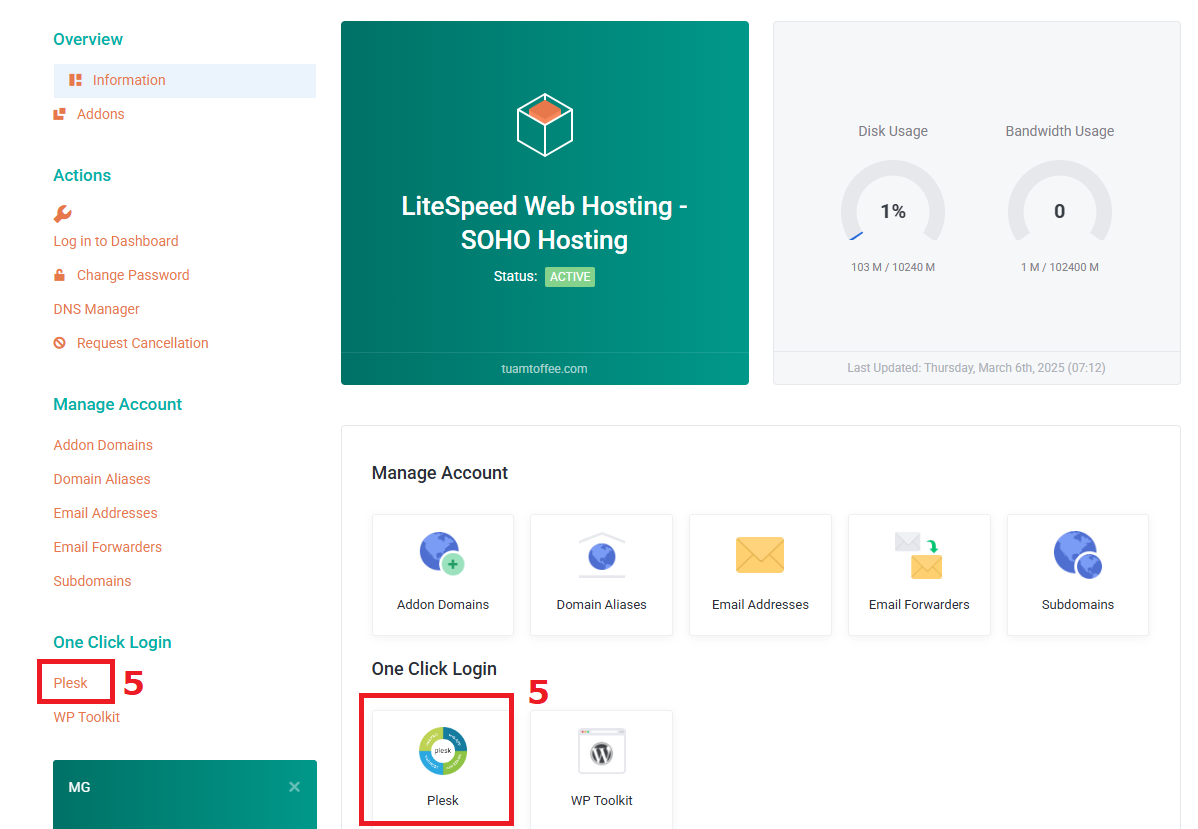The width and height of the screenshot is (1198, 829).
Task: Click the Subdomains globe icon
Action: tap(1078, 555)
